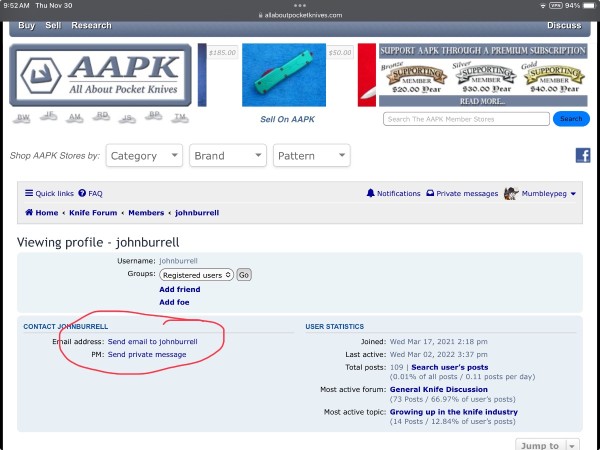Click the Mumbleypeg avatar image
600x450 pixels.
pos(511,194)
